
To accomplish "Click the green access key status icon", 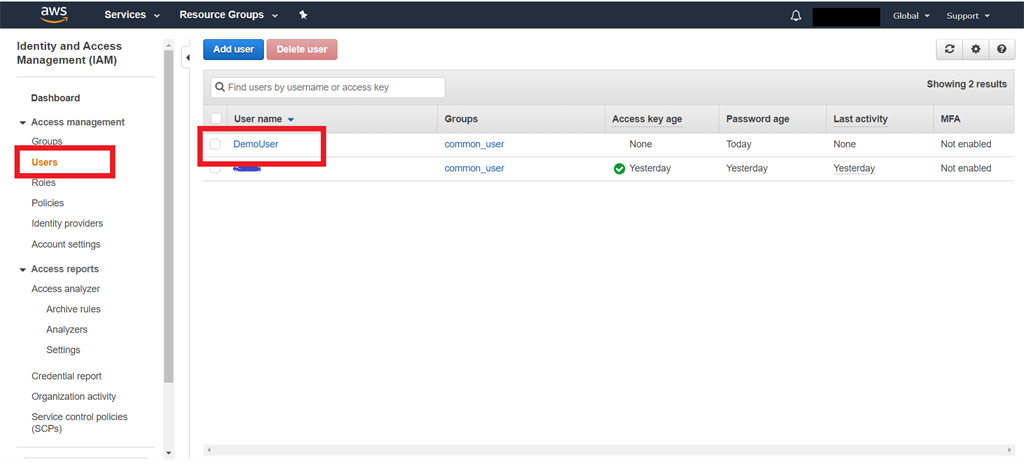I will [x=619, y=168].
